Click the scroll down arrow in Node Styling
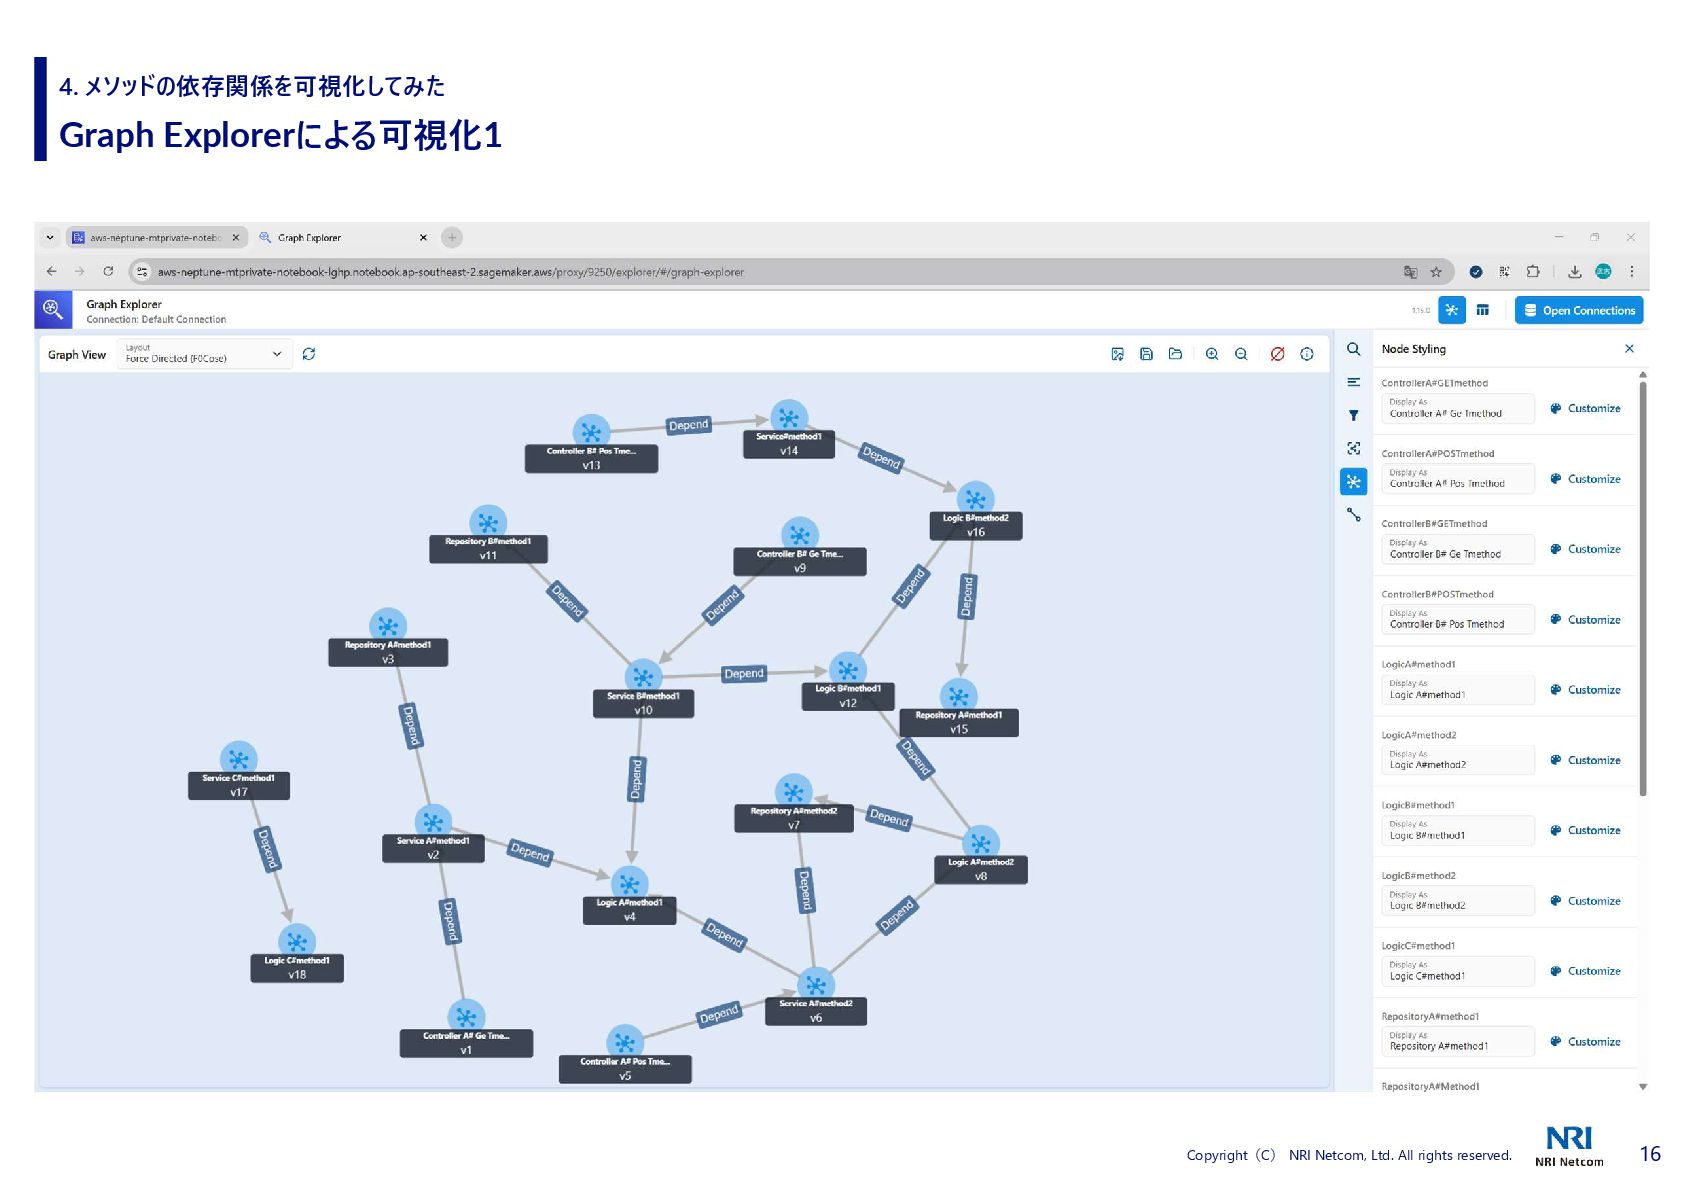Image resolution: width=1684 pixels, height=1191 pixels. click(1642, 1086)
